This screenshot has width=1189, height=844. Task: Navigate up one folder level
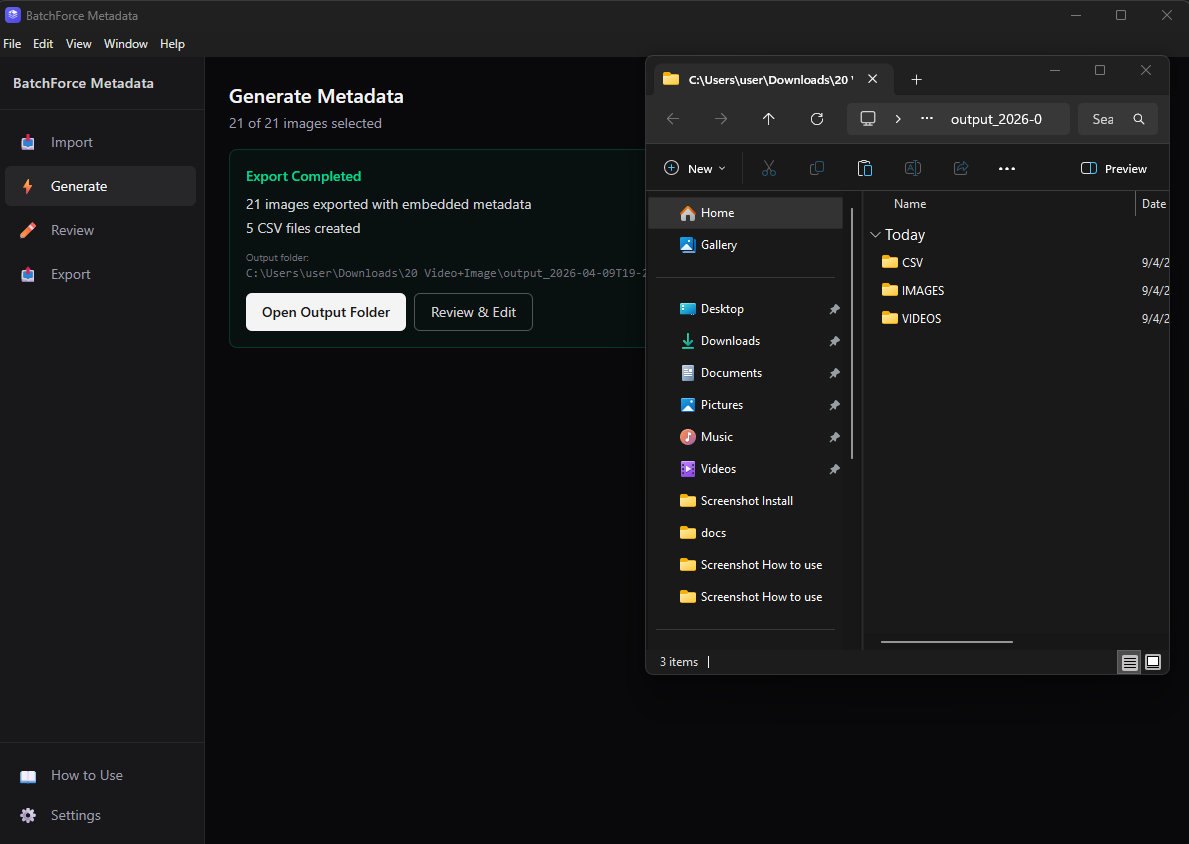click(768, 119)
